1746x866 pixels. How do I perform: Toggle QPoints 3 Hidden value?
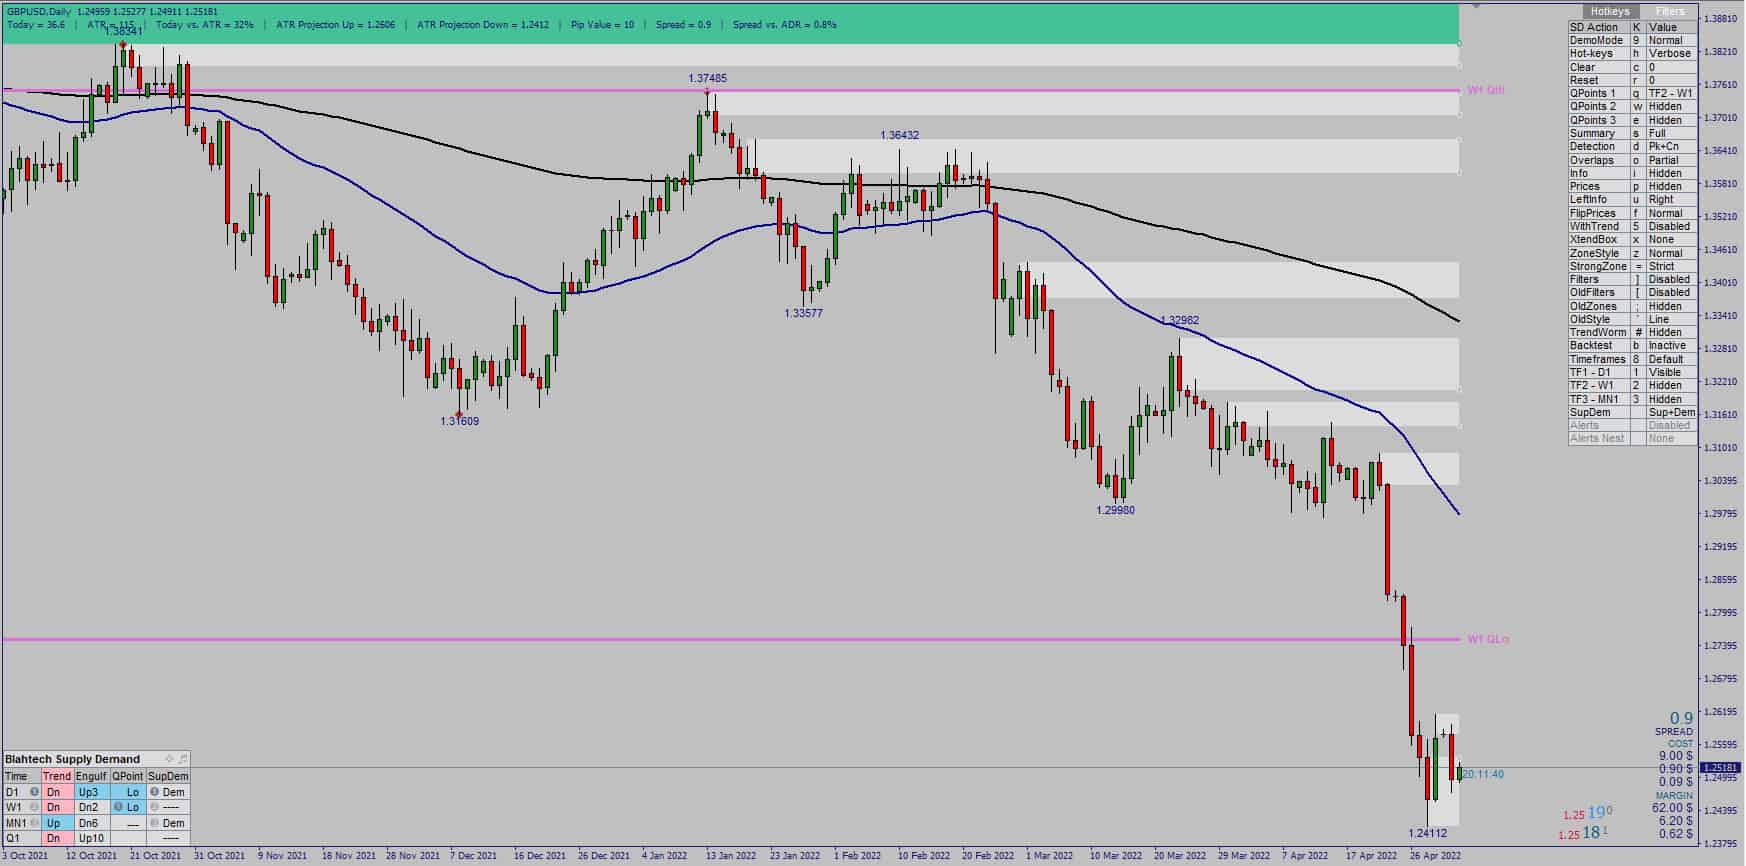(x=1672, y=120)
